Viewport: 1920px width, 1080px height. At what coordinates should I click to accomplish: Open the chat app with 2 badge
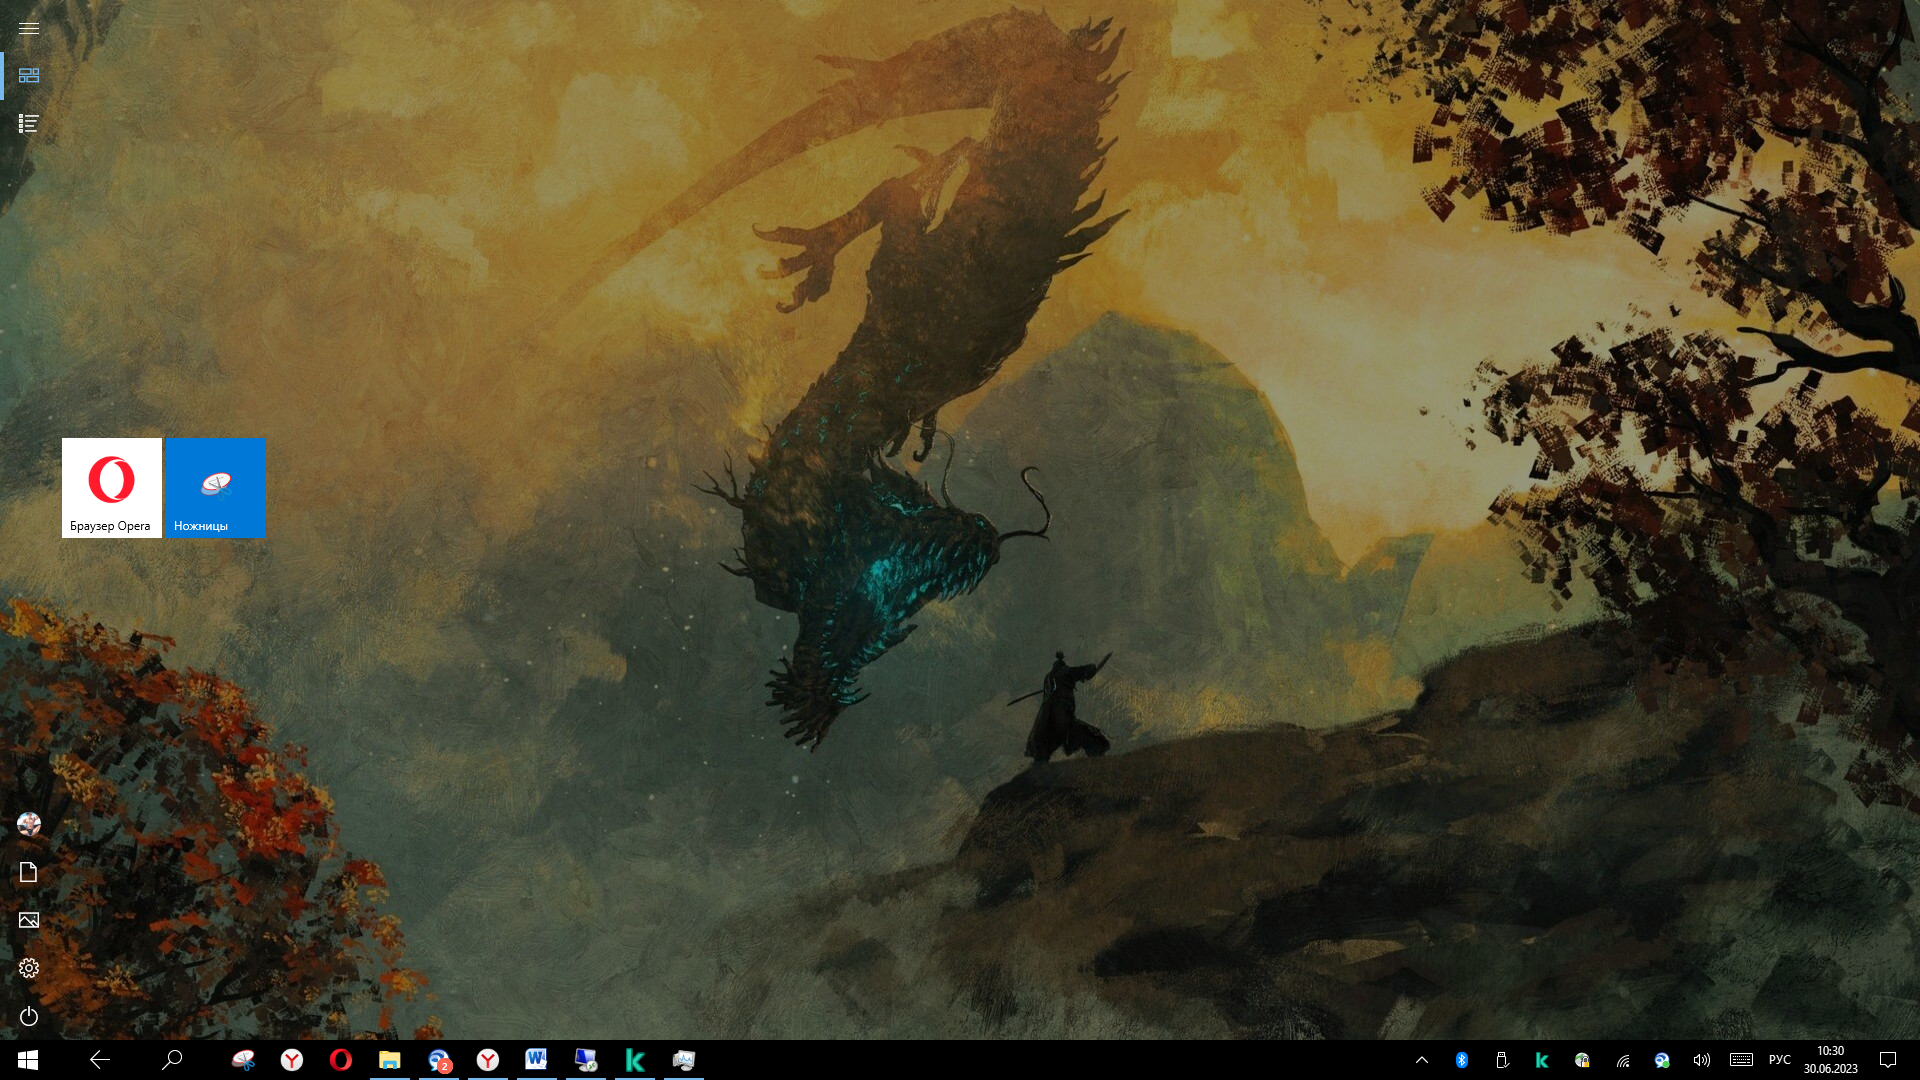(439, 1060)
